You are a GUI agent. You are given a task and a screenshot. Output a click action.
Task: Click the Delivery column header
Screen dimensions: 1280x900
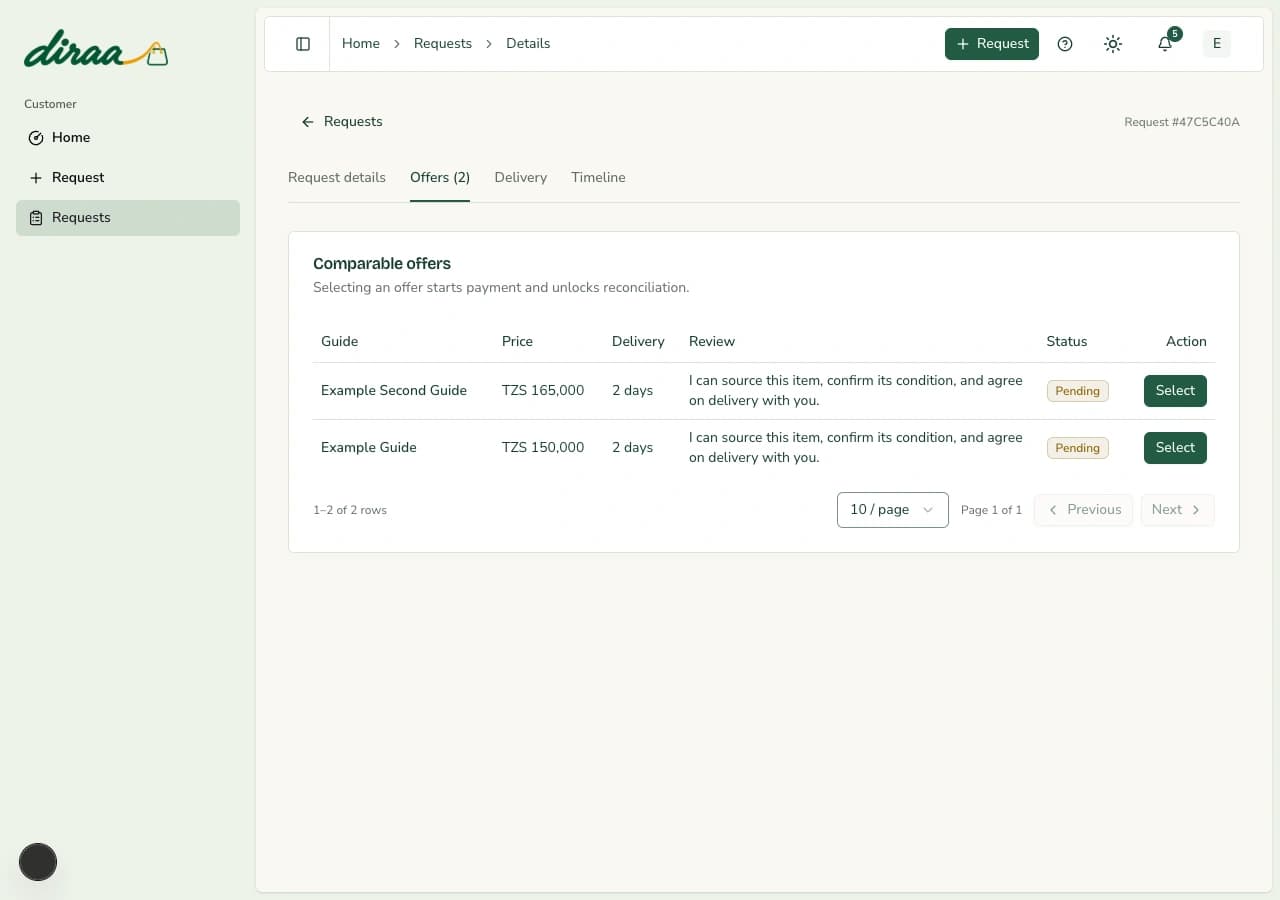click(x=638, y=342)
